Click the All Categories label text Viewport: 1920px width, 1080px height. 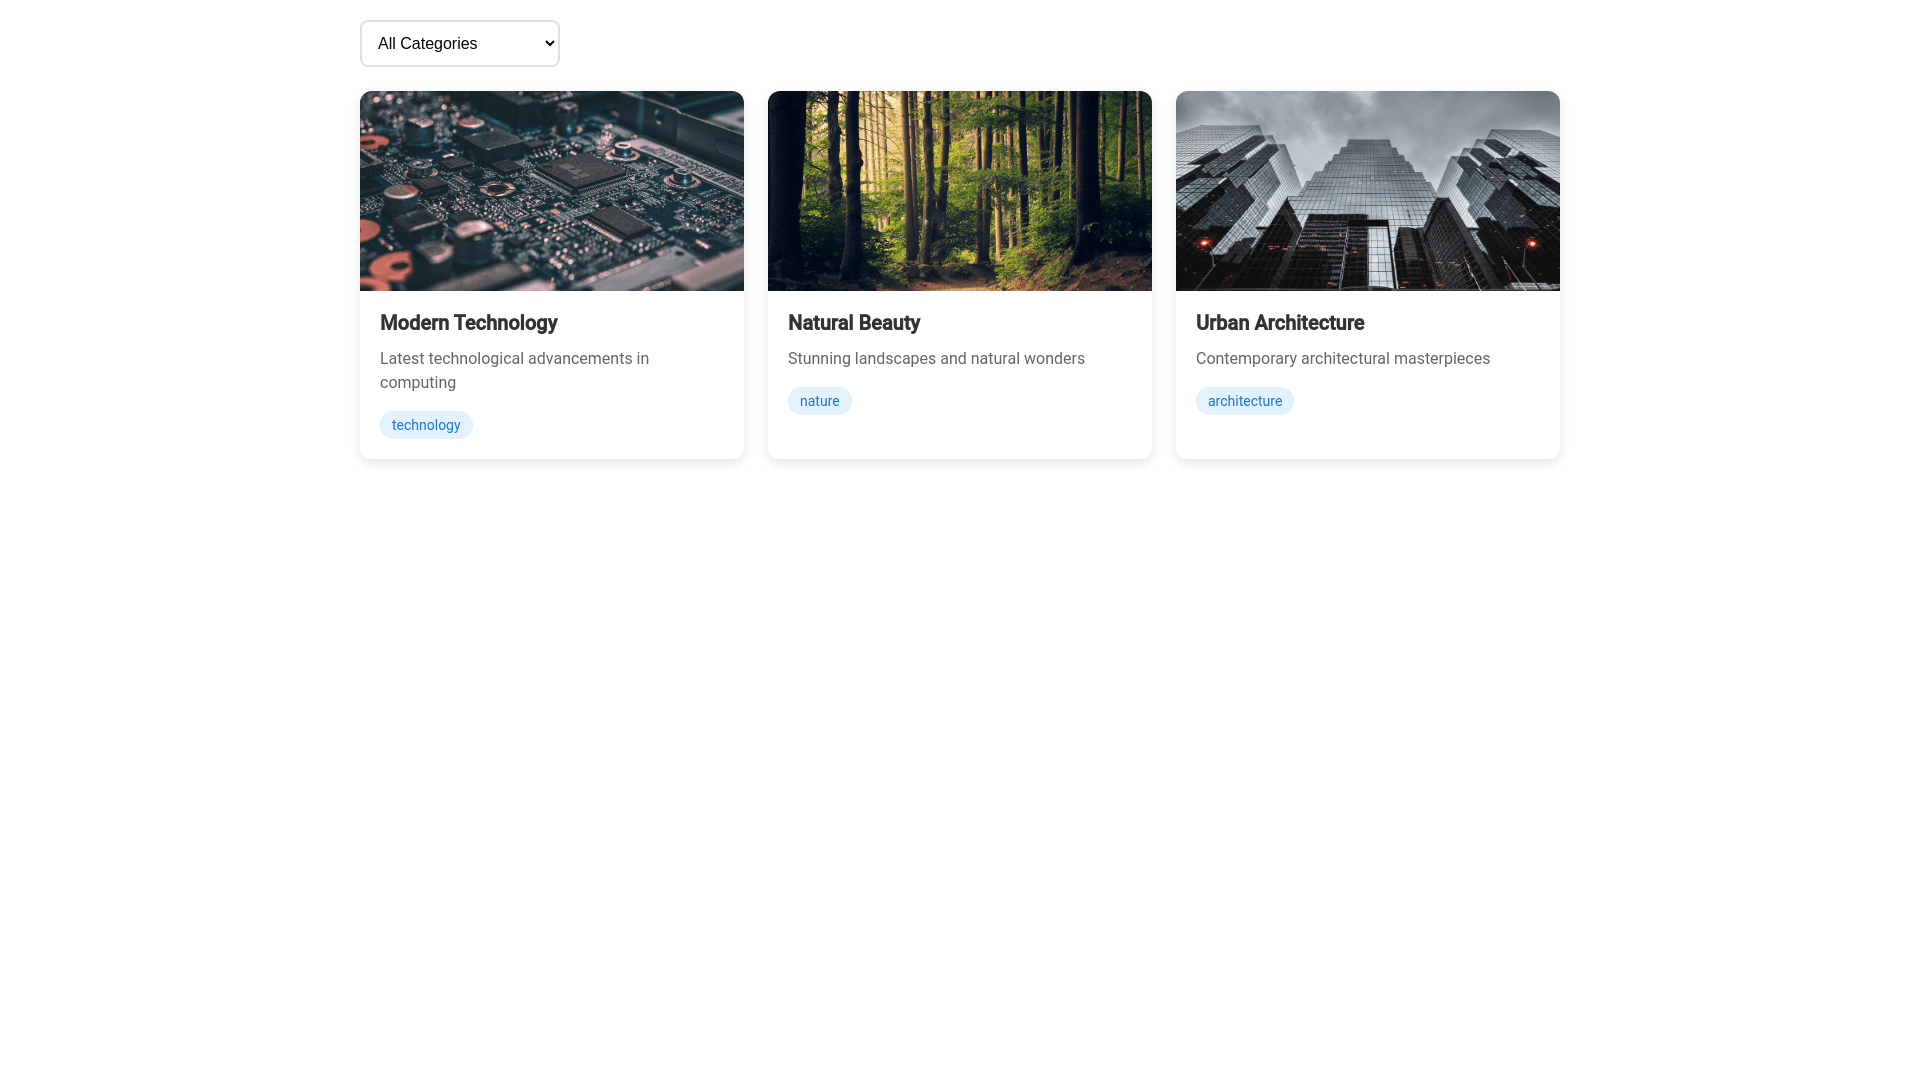(x=427, y=43)
